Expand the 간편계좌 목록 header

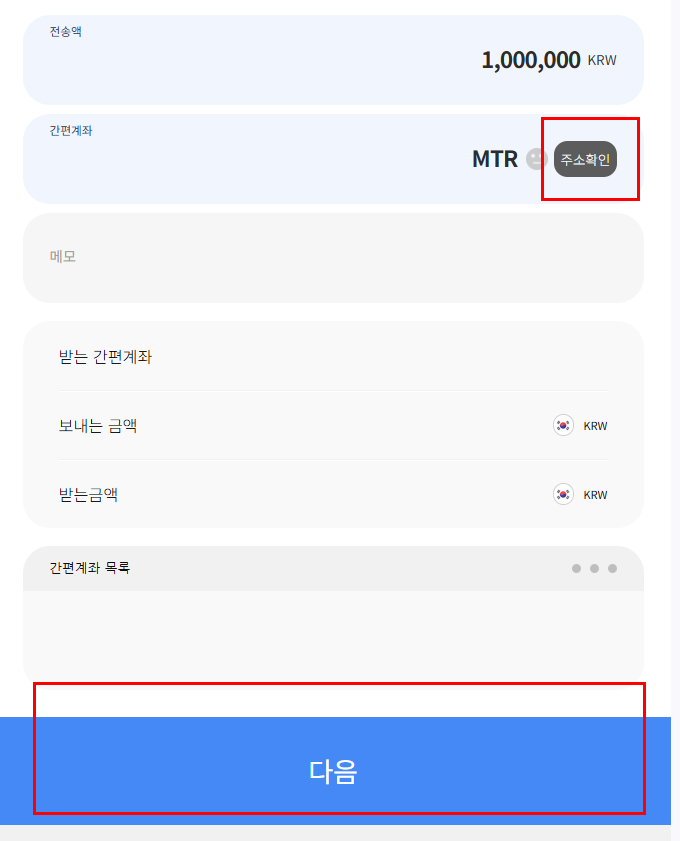click(x=333, y=569)
